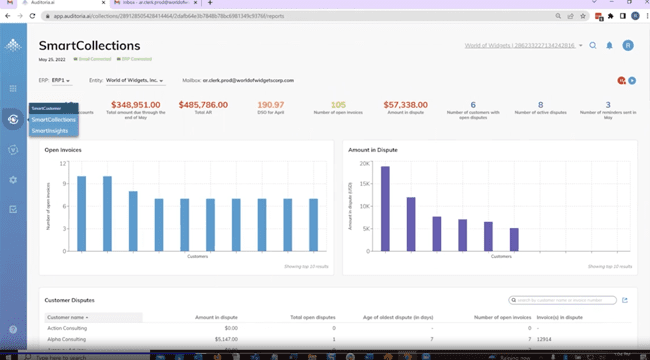The image size is (650, 360).
Task: Expand the World of Widgets account selector
Action: (523, 45)
